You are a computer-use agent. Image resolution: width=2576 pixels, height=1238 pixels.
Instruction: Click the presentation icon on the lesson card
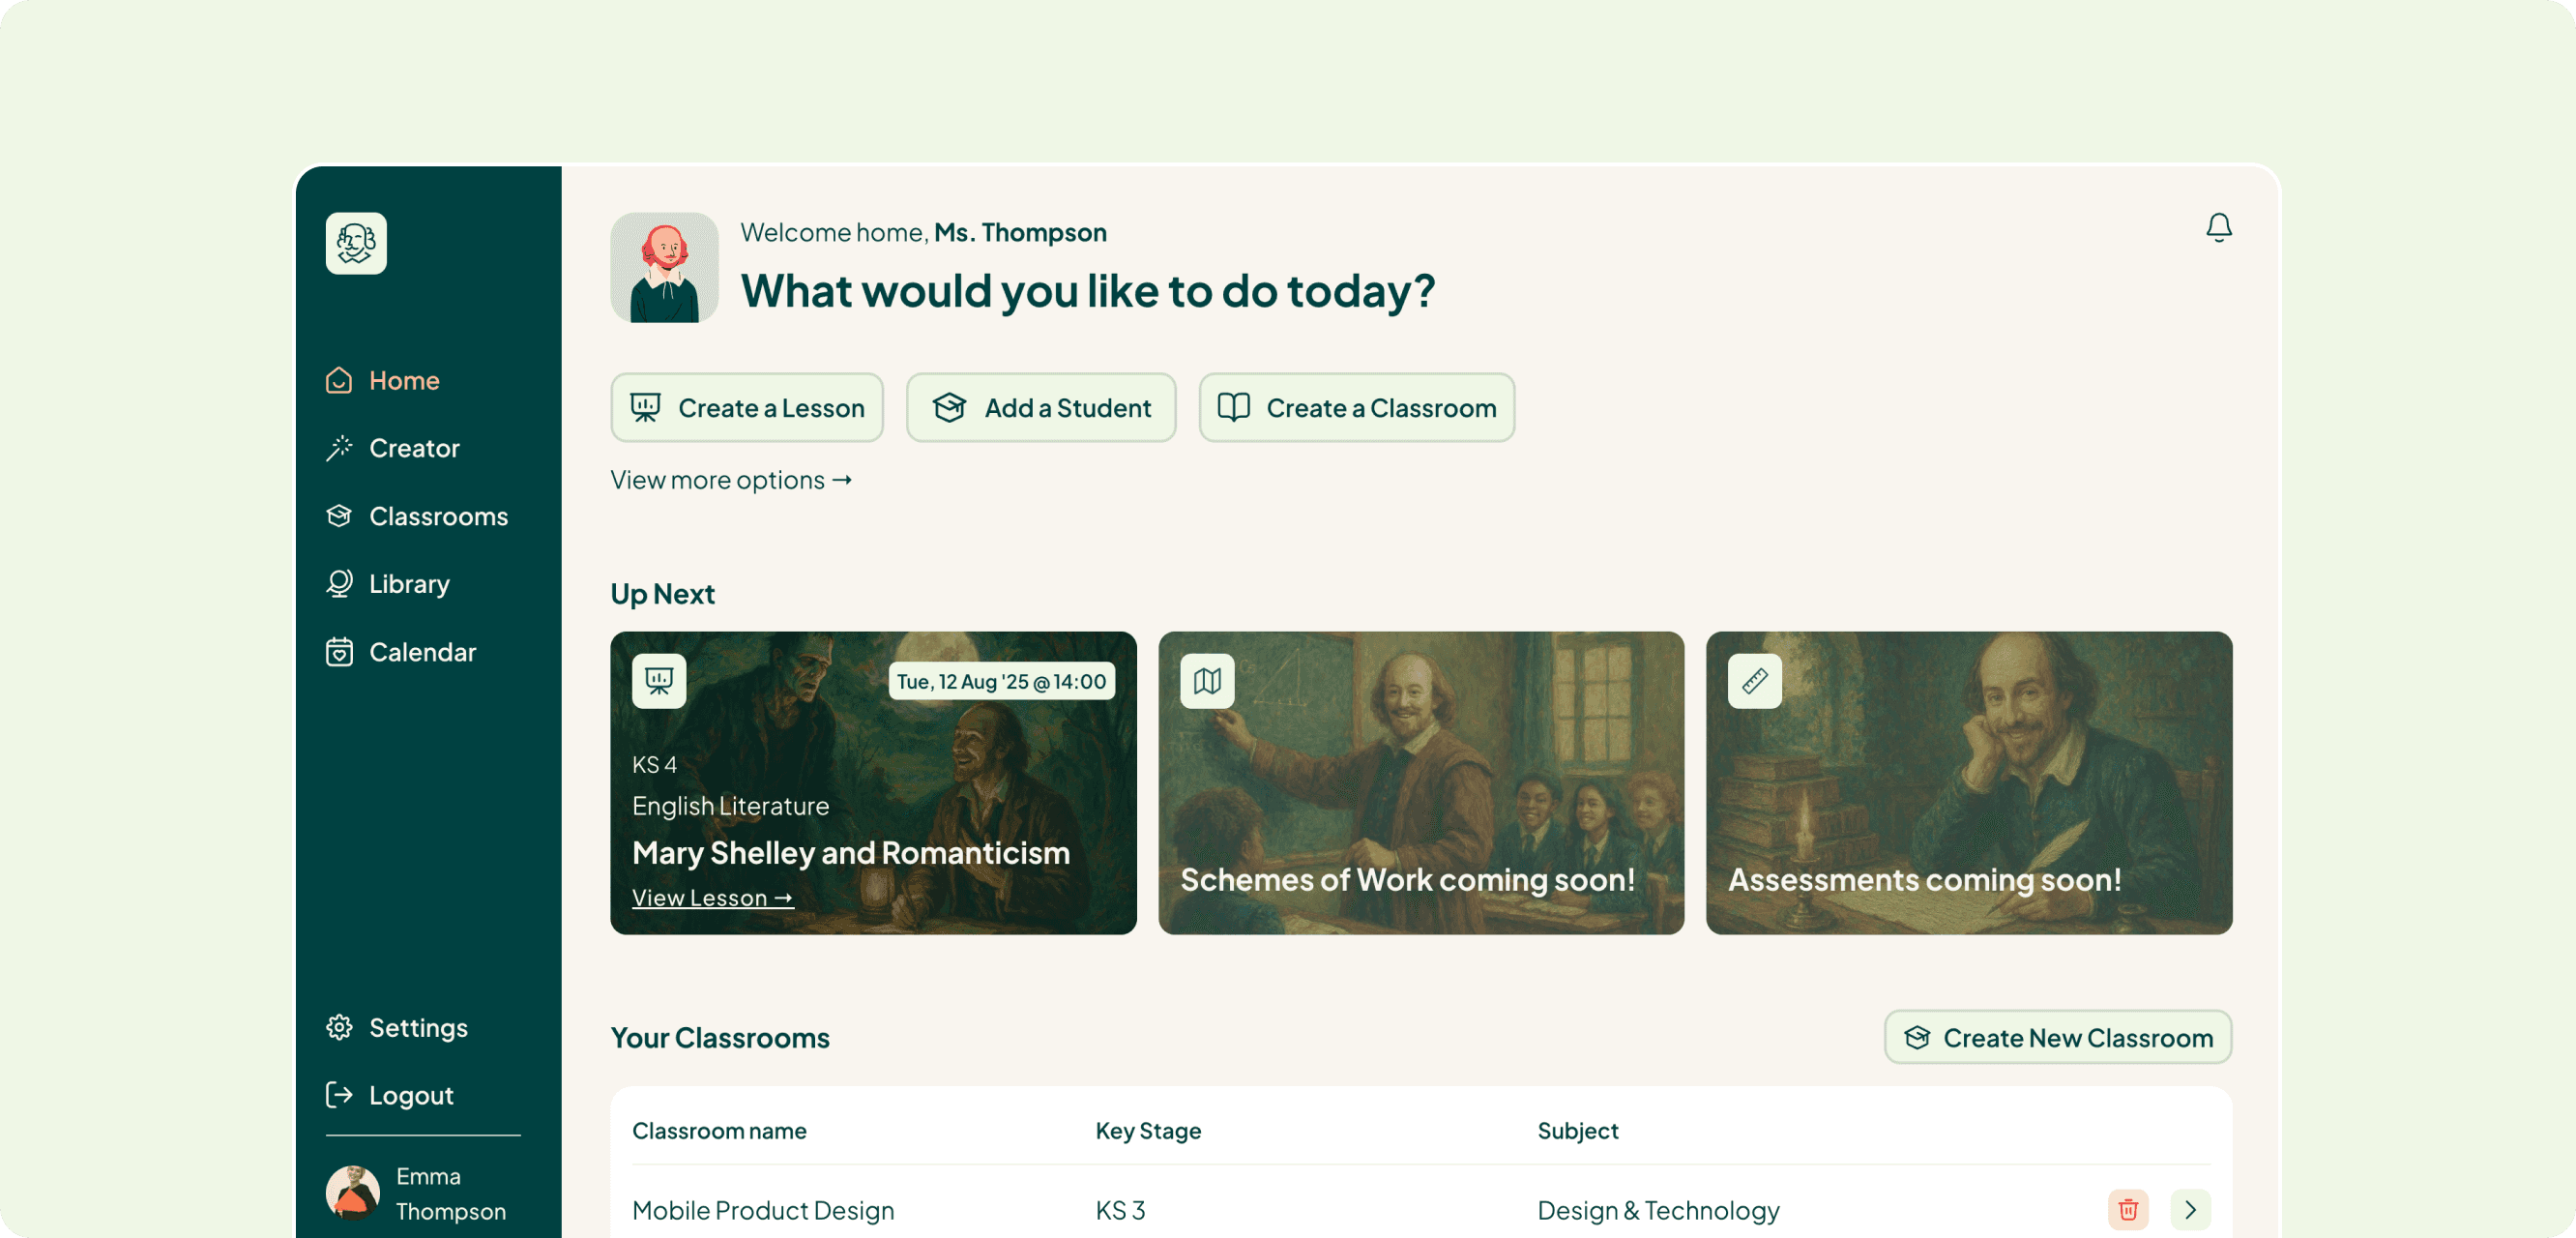pos(659,681)
